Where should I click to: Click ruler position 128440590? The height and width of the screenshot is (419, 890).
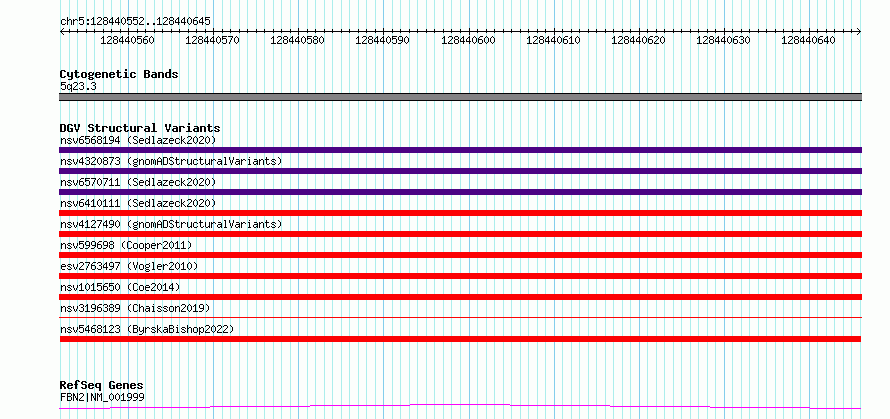(383, 40)
